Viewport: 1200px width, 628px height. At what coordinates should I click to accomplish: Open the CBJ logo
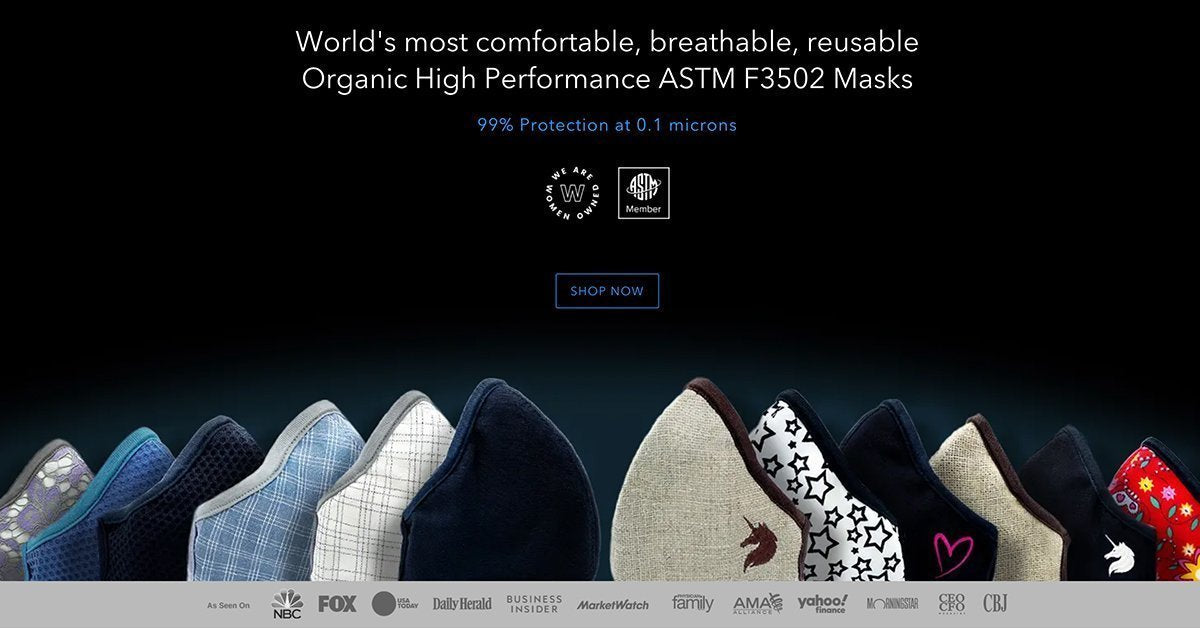[x=995, y=603]
